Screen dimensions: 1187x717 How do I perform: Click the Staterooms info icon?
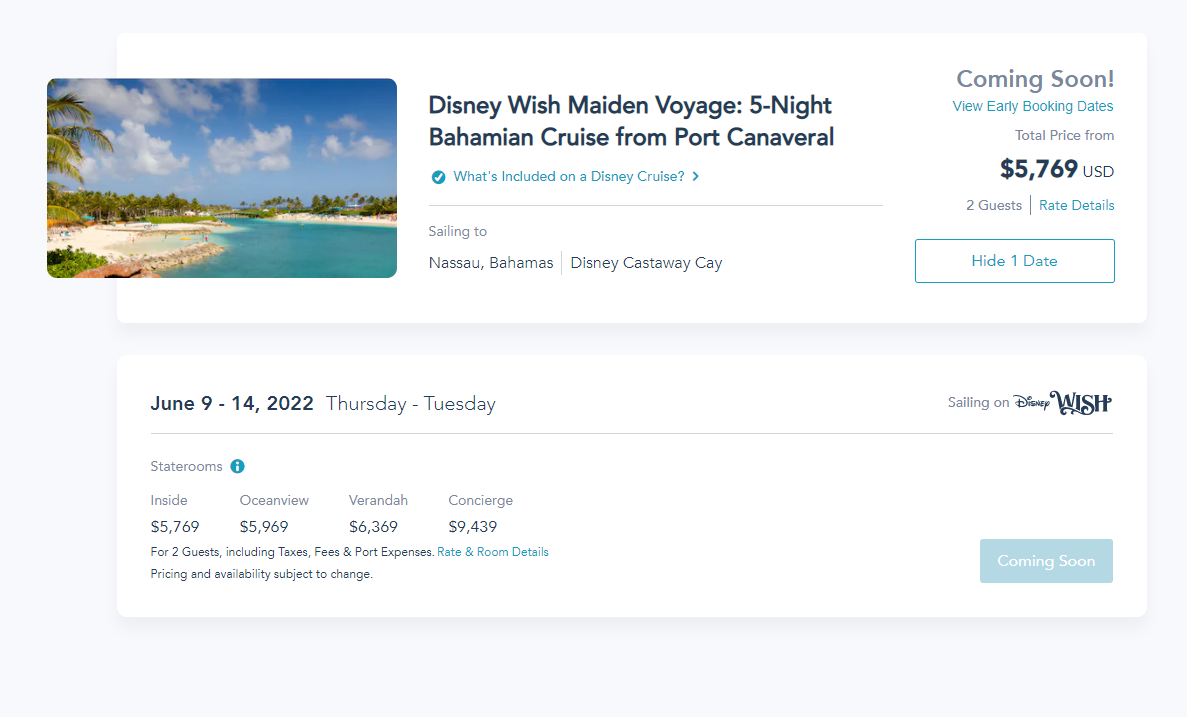coord(238,466)
